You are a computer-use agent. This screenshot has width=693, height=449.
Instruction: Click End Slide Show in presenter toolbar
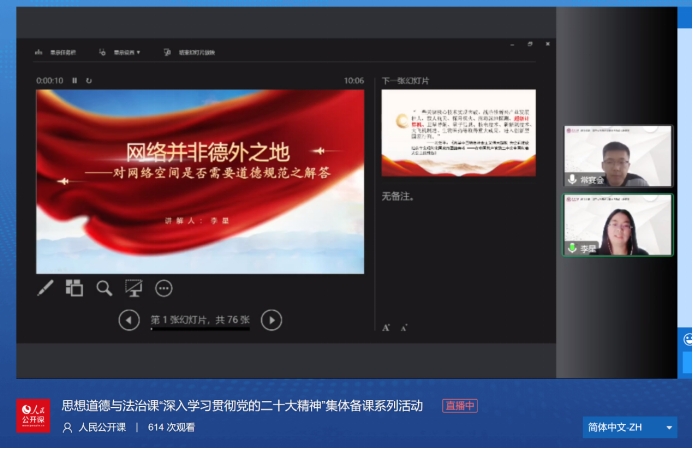coord(190,52)
